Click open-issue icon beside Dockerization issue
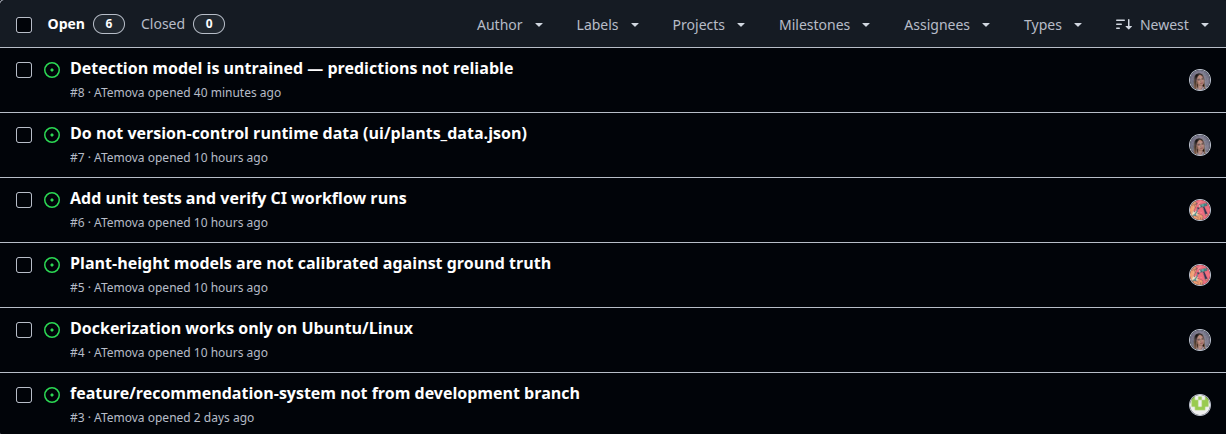This screenshot has width=1226, height=434. tap(52, 330)
